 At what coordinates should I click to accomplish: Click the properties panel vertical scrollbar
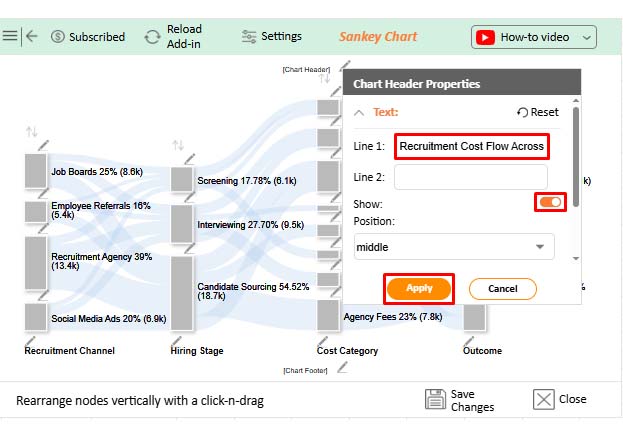point(575,150)
